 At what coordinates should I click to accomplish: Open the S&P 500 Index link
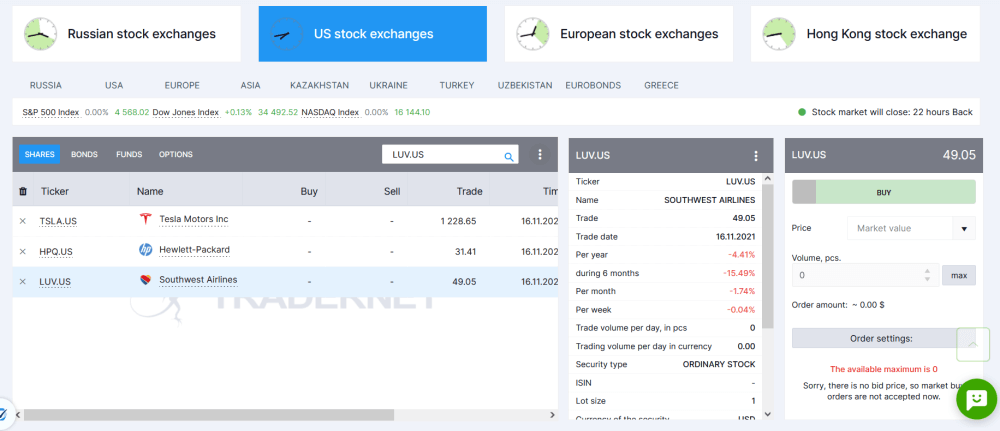(x=50, y=112)
